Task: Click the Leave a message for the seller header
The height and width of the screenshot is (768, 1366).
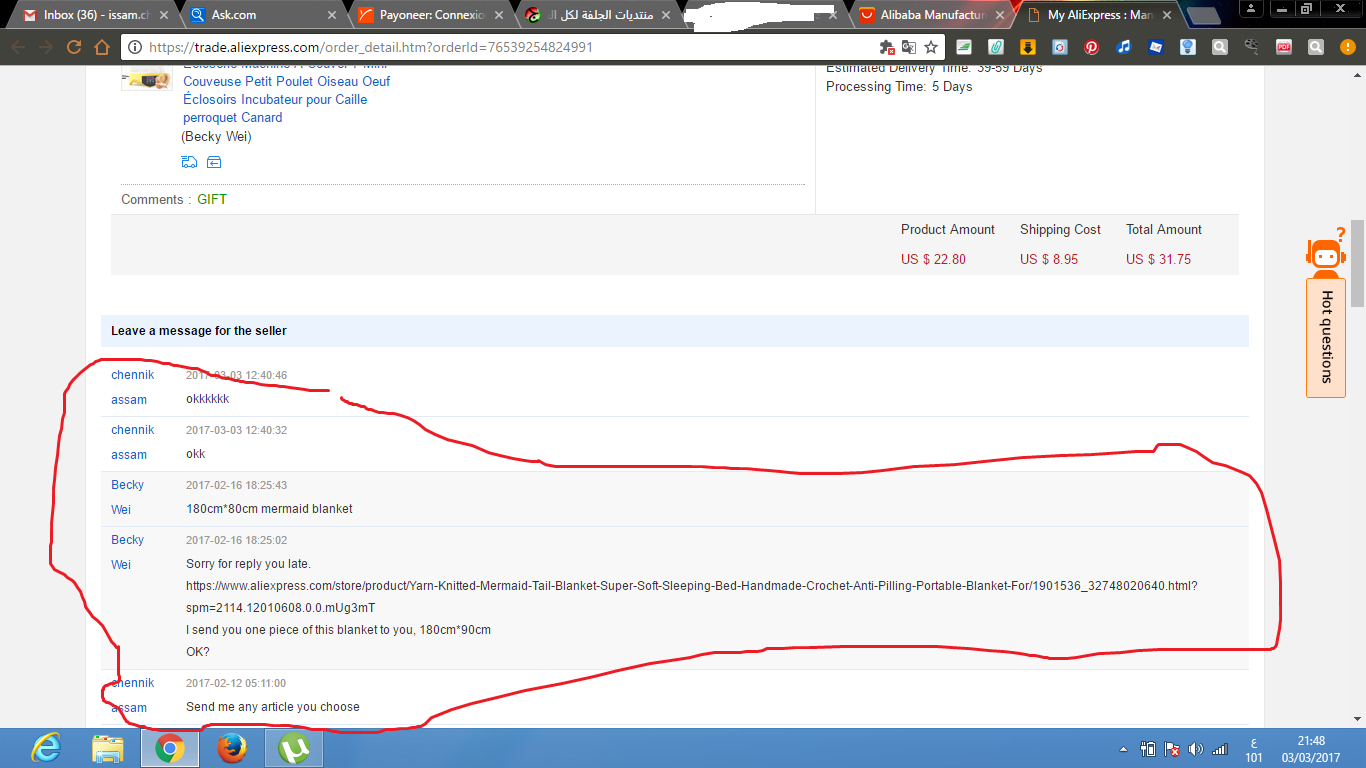Action: [x=199, y=330]
